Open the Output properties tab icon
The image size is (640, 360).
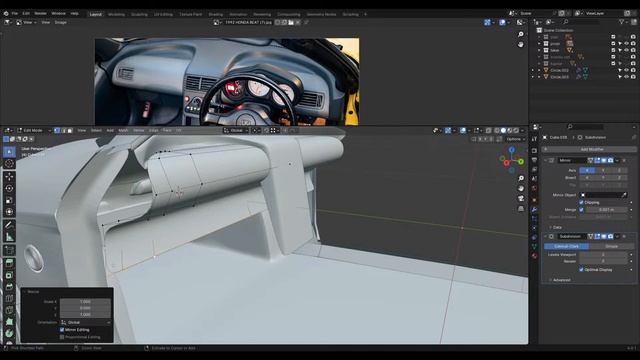[x=534, y=160]
